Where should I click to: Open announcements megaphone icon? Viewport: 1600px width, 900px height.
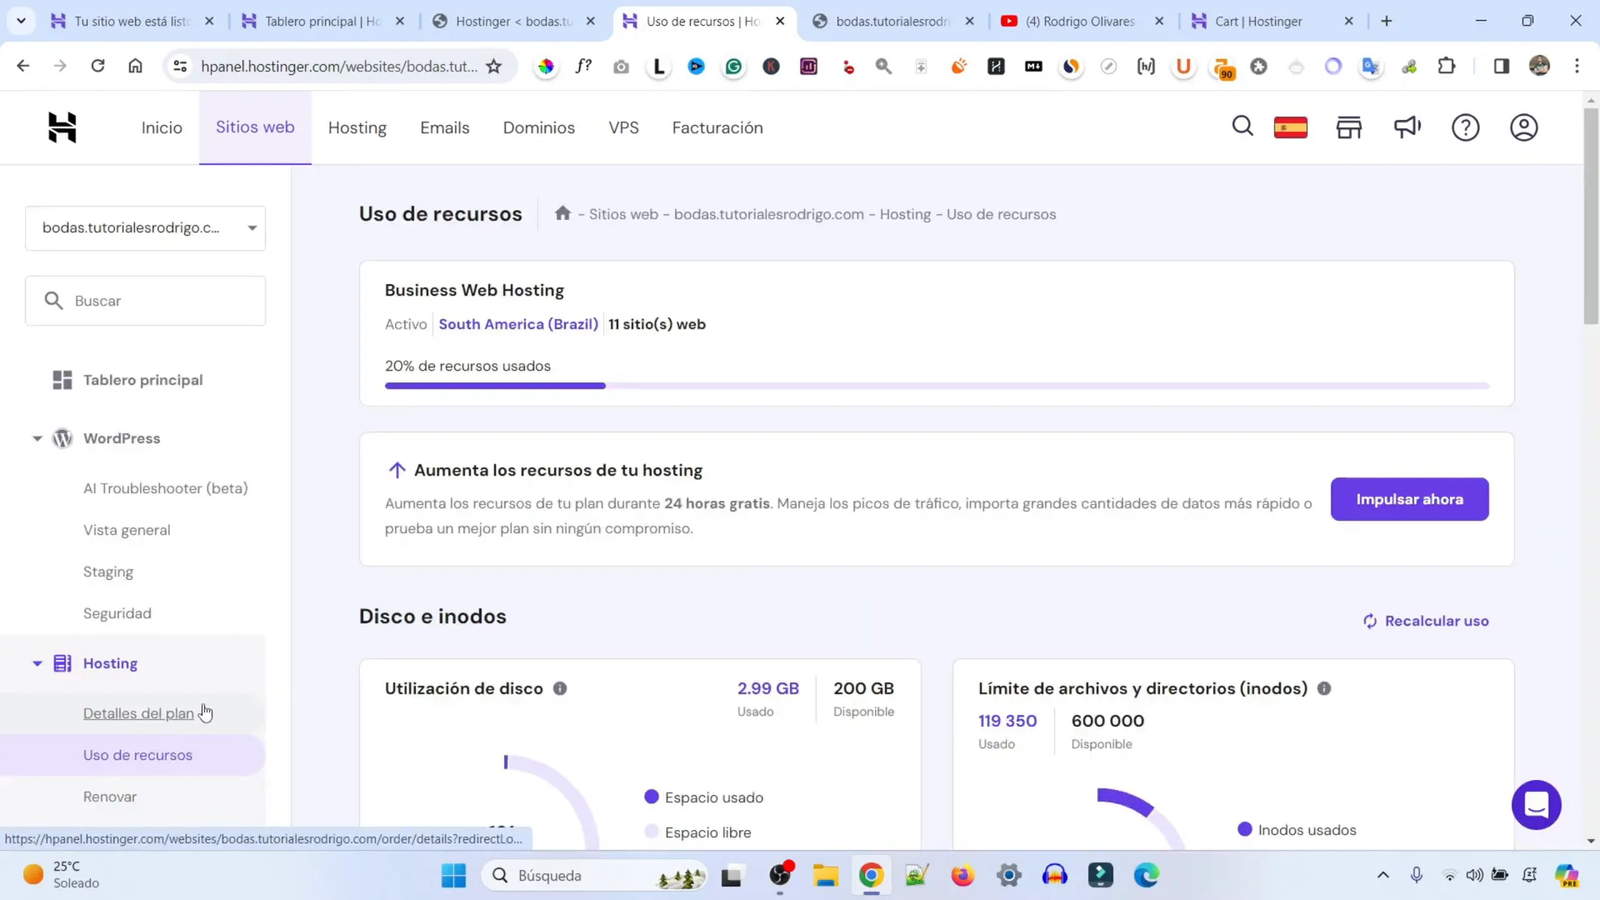pos(1407,127)
